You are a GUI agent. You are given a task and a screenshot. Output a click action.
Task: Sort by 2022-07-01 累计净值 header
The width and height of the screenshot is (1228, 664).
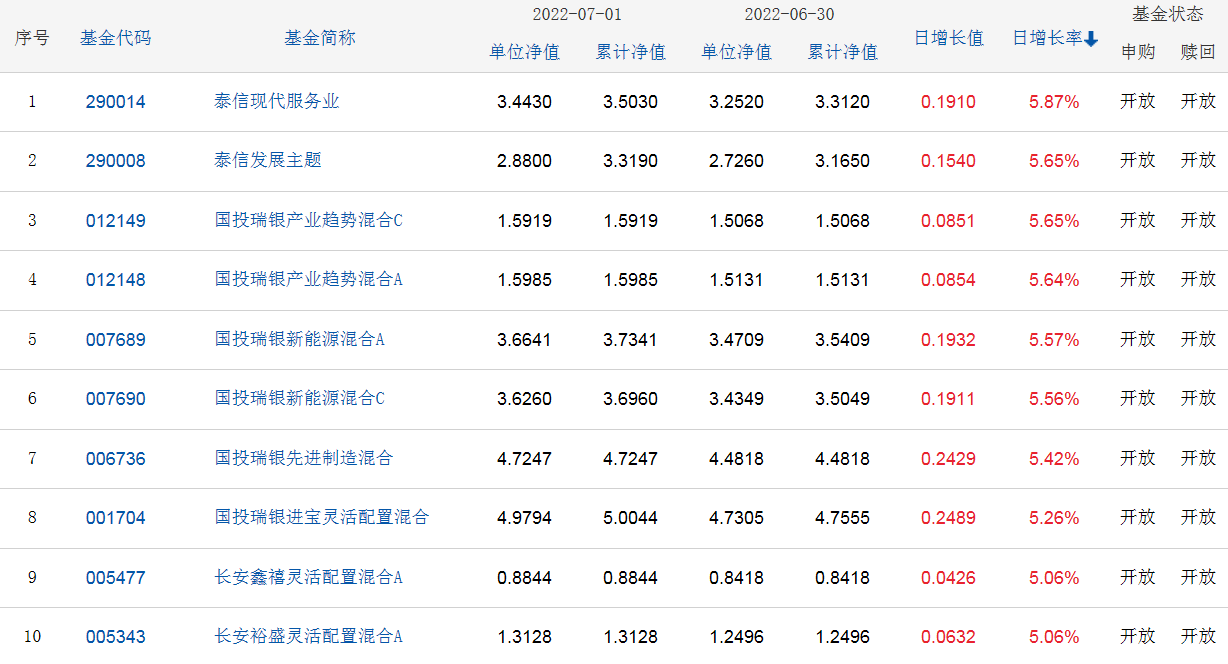631,52
